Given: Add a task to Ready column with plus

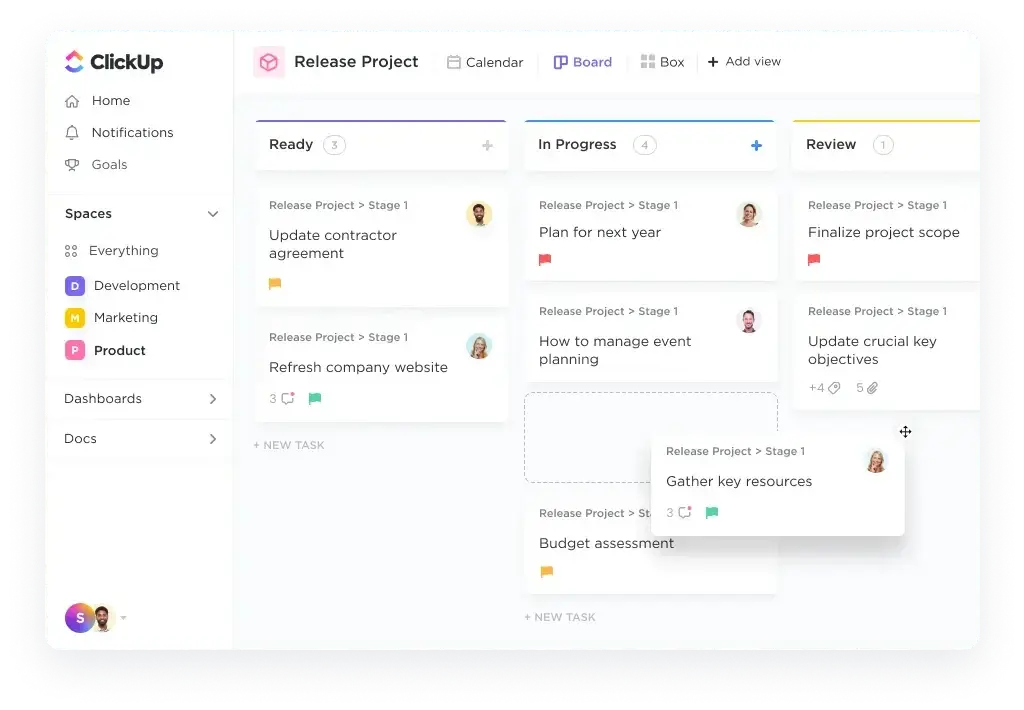Looking at the screenshot, I should tap(487, 146).
